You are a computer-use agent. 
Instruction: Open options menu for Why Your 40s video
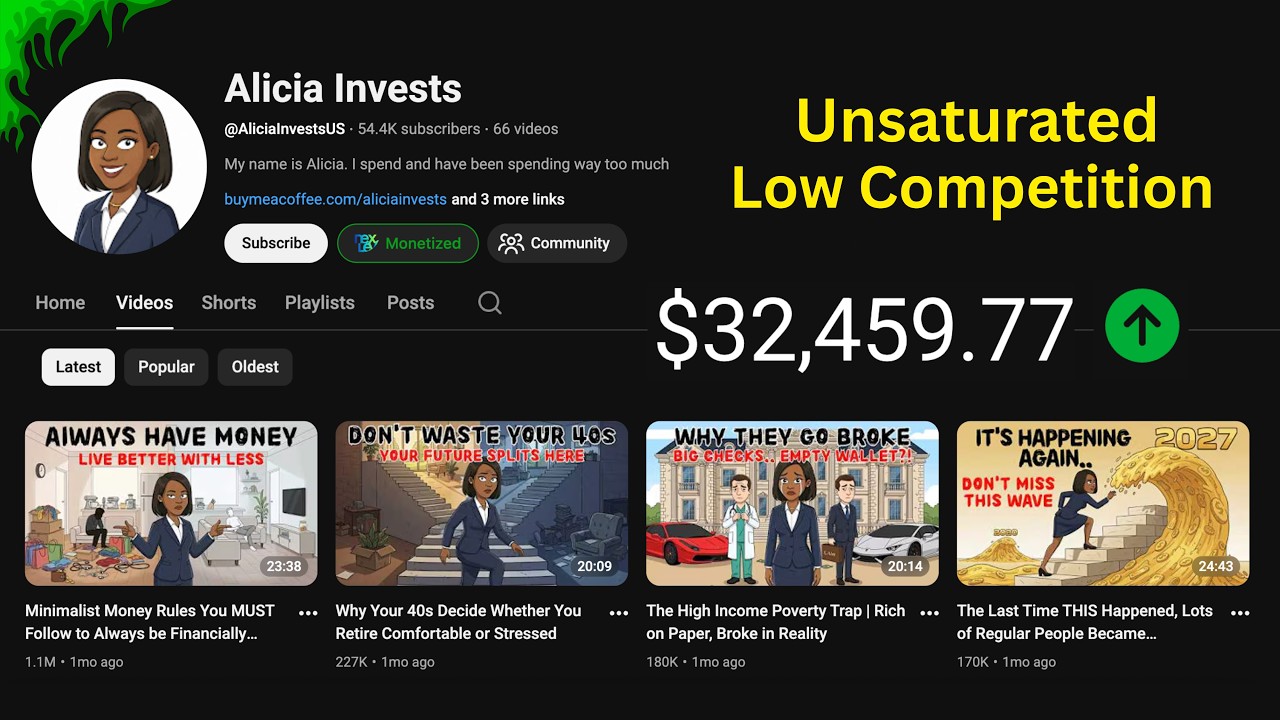(x=619, y=613)
